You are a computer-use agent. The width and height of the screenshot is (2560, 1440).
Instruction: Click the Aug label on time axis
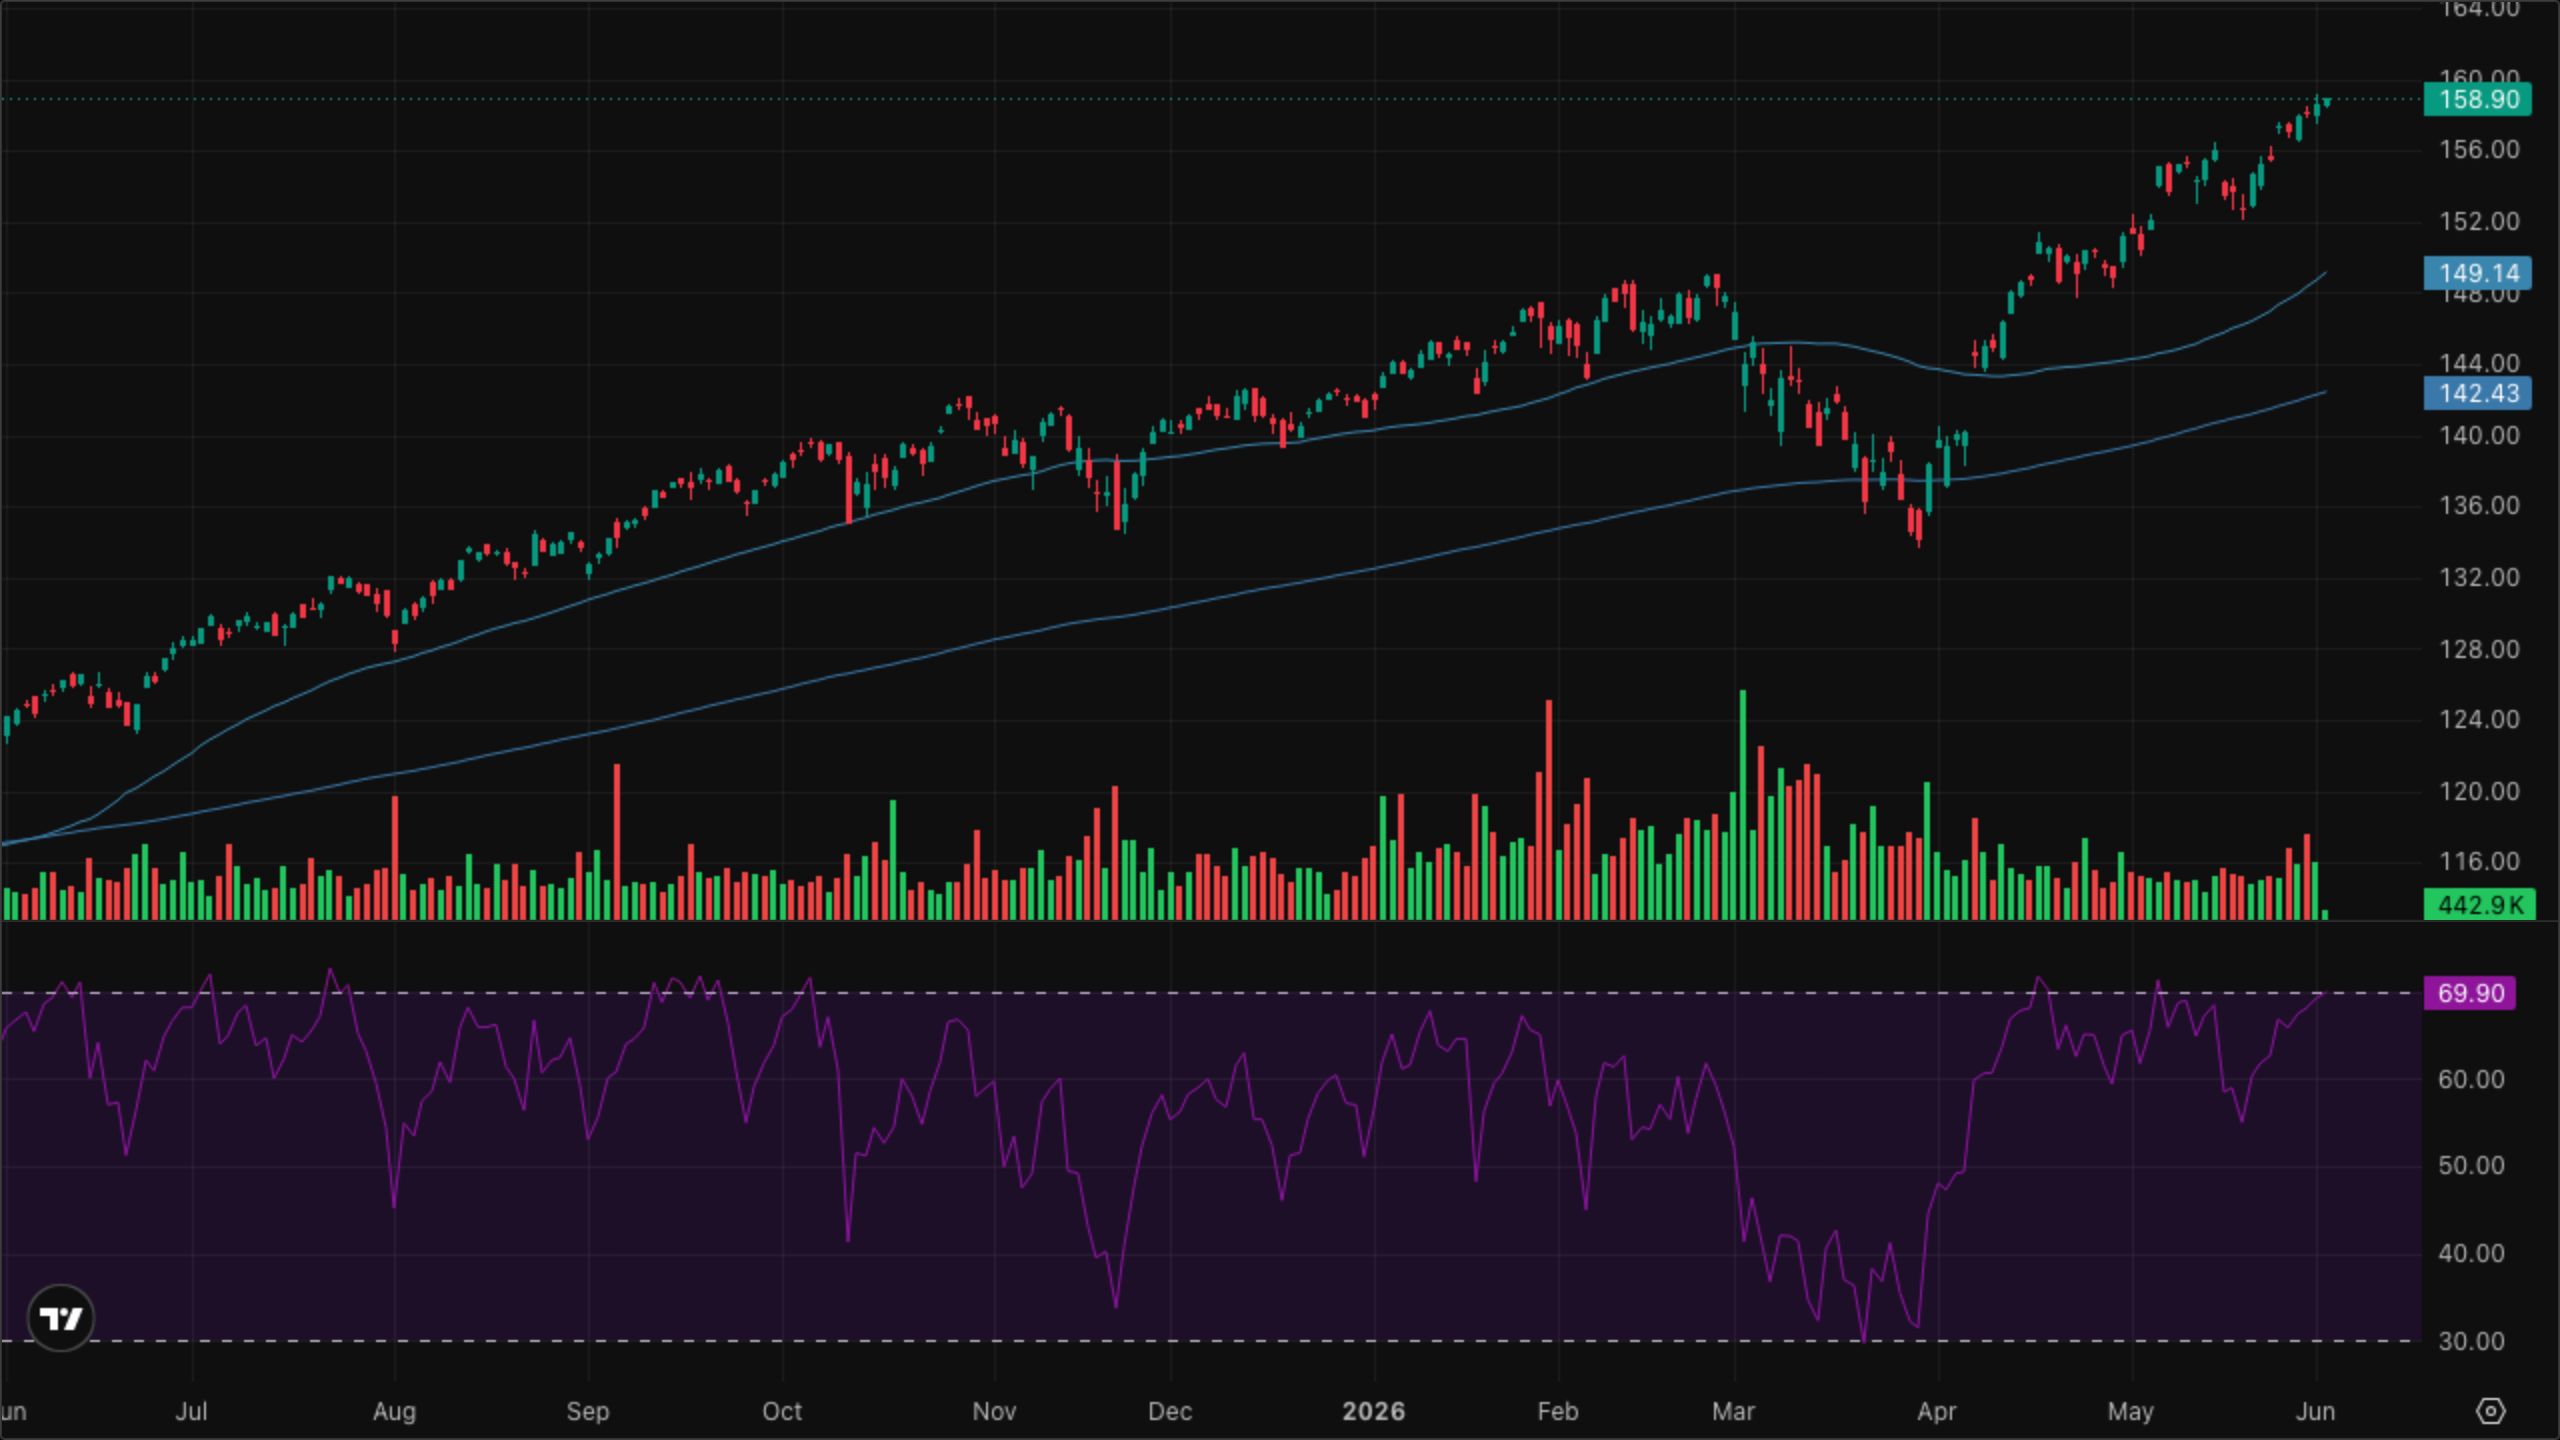[x=394, y=1411]
